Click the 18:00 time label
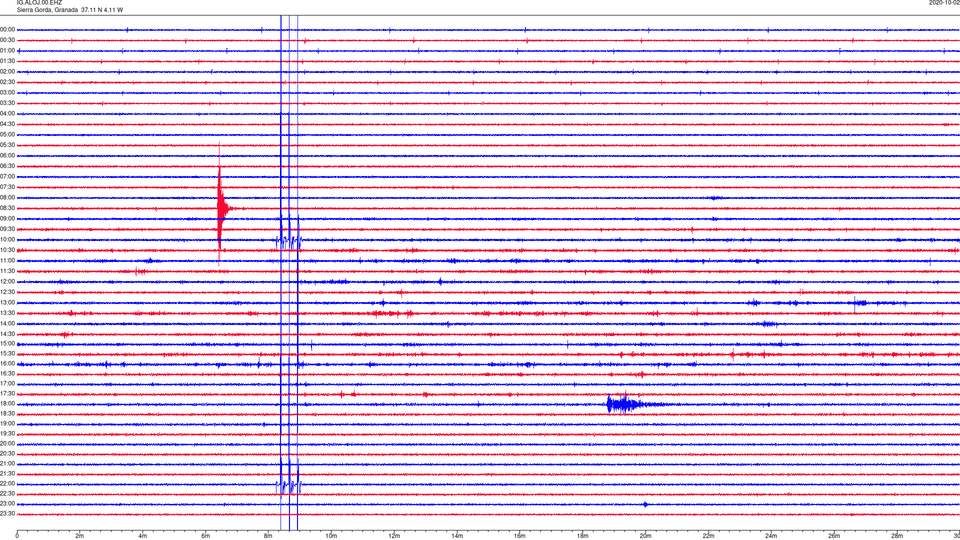This screenshot has width=960, height=540. click(7, 404)
